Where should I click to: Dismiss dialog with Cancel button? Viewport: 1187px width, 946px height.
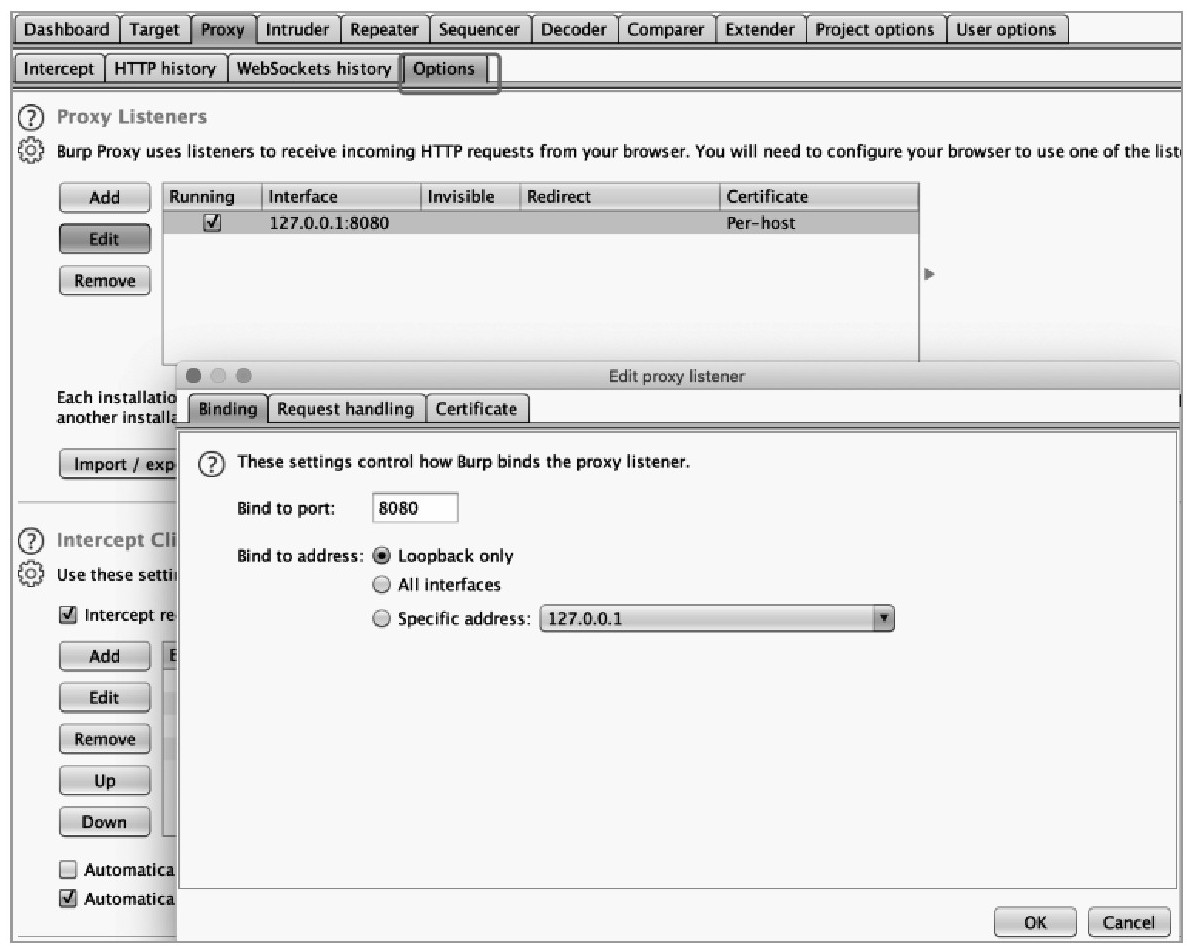[x=1128, y=923]
